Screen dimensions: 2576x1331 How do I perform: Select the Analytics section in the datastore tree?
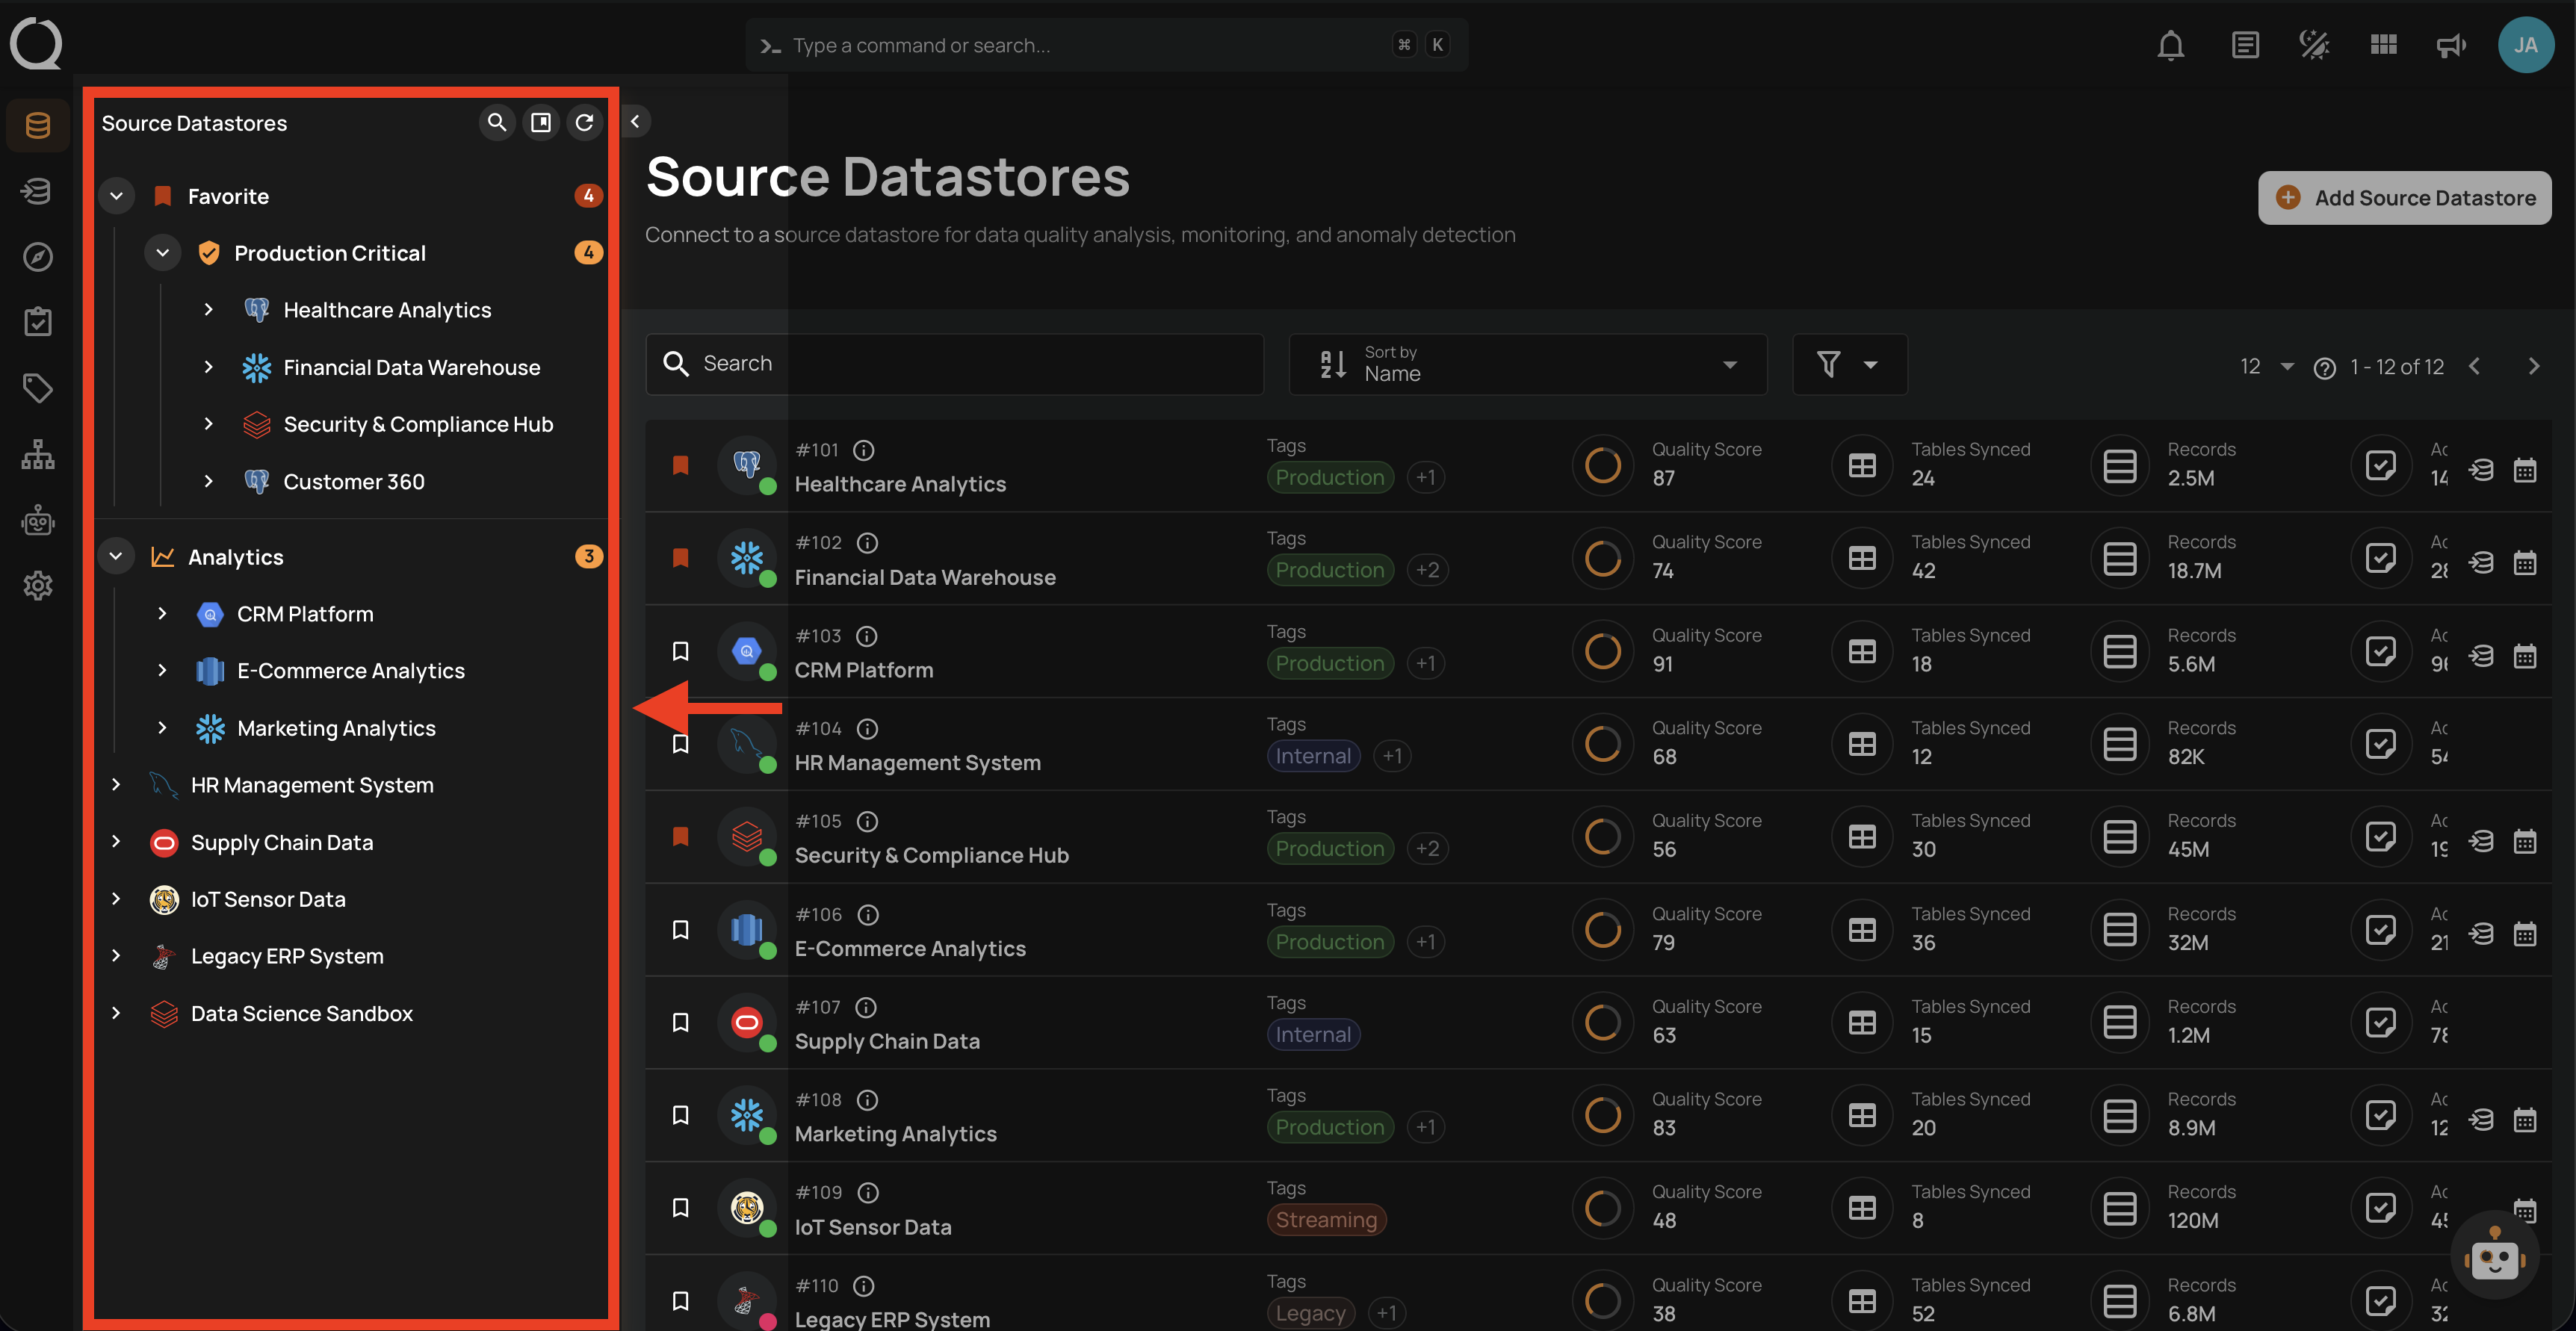[x=235, y=556]
